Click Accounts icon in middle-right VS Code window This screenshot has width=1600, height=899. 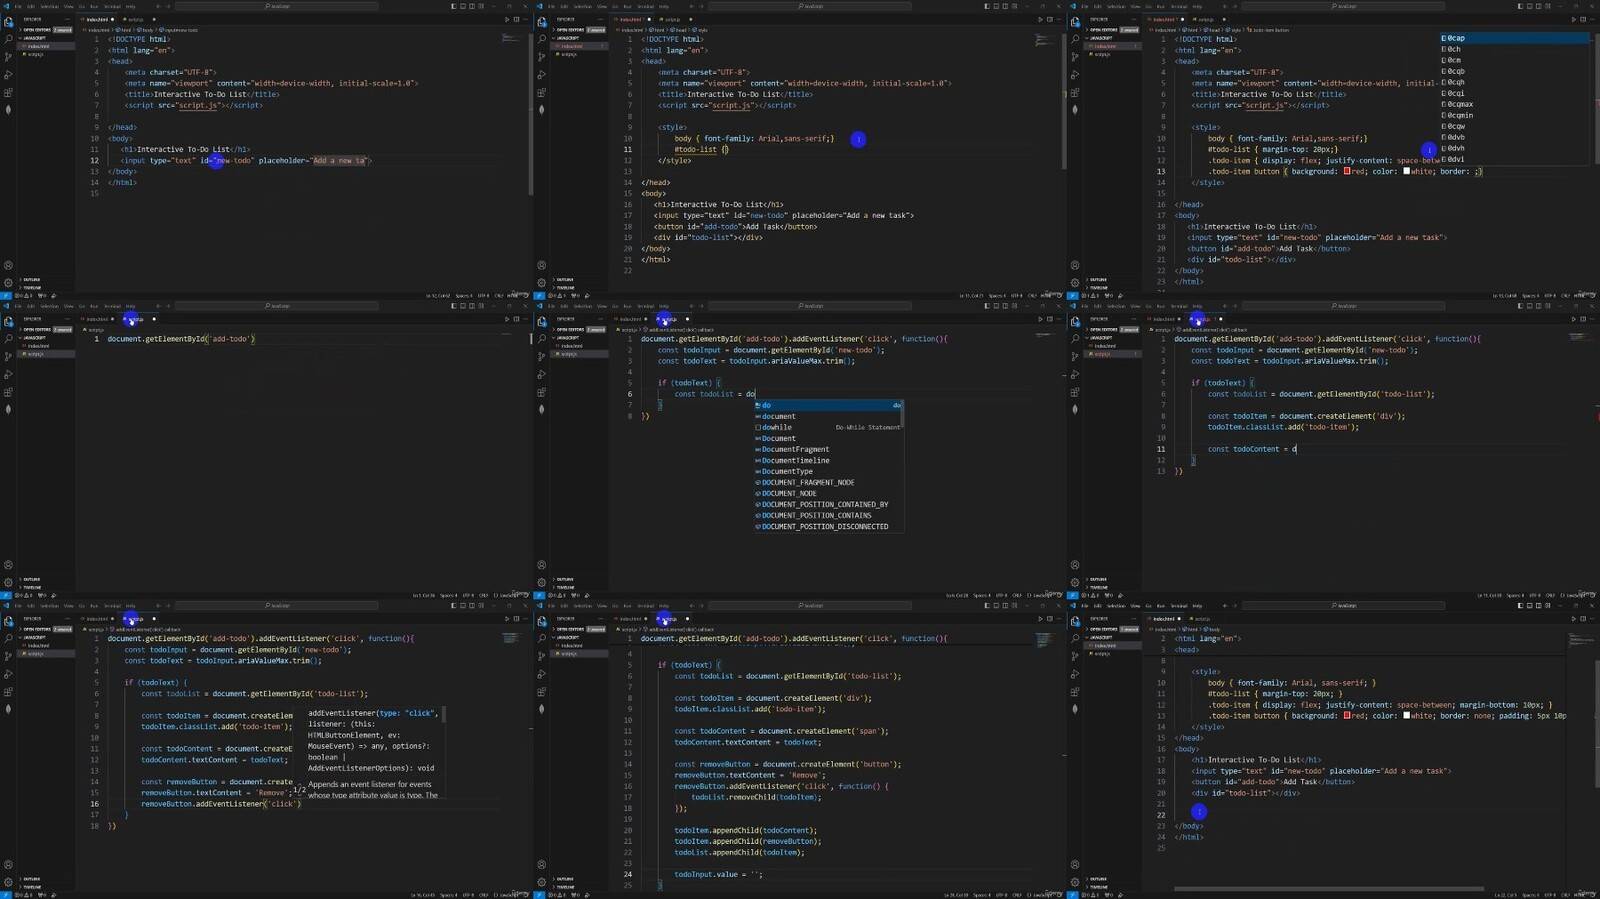[1074, 566]
